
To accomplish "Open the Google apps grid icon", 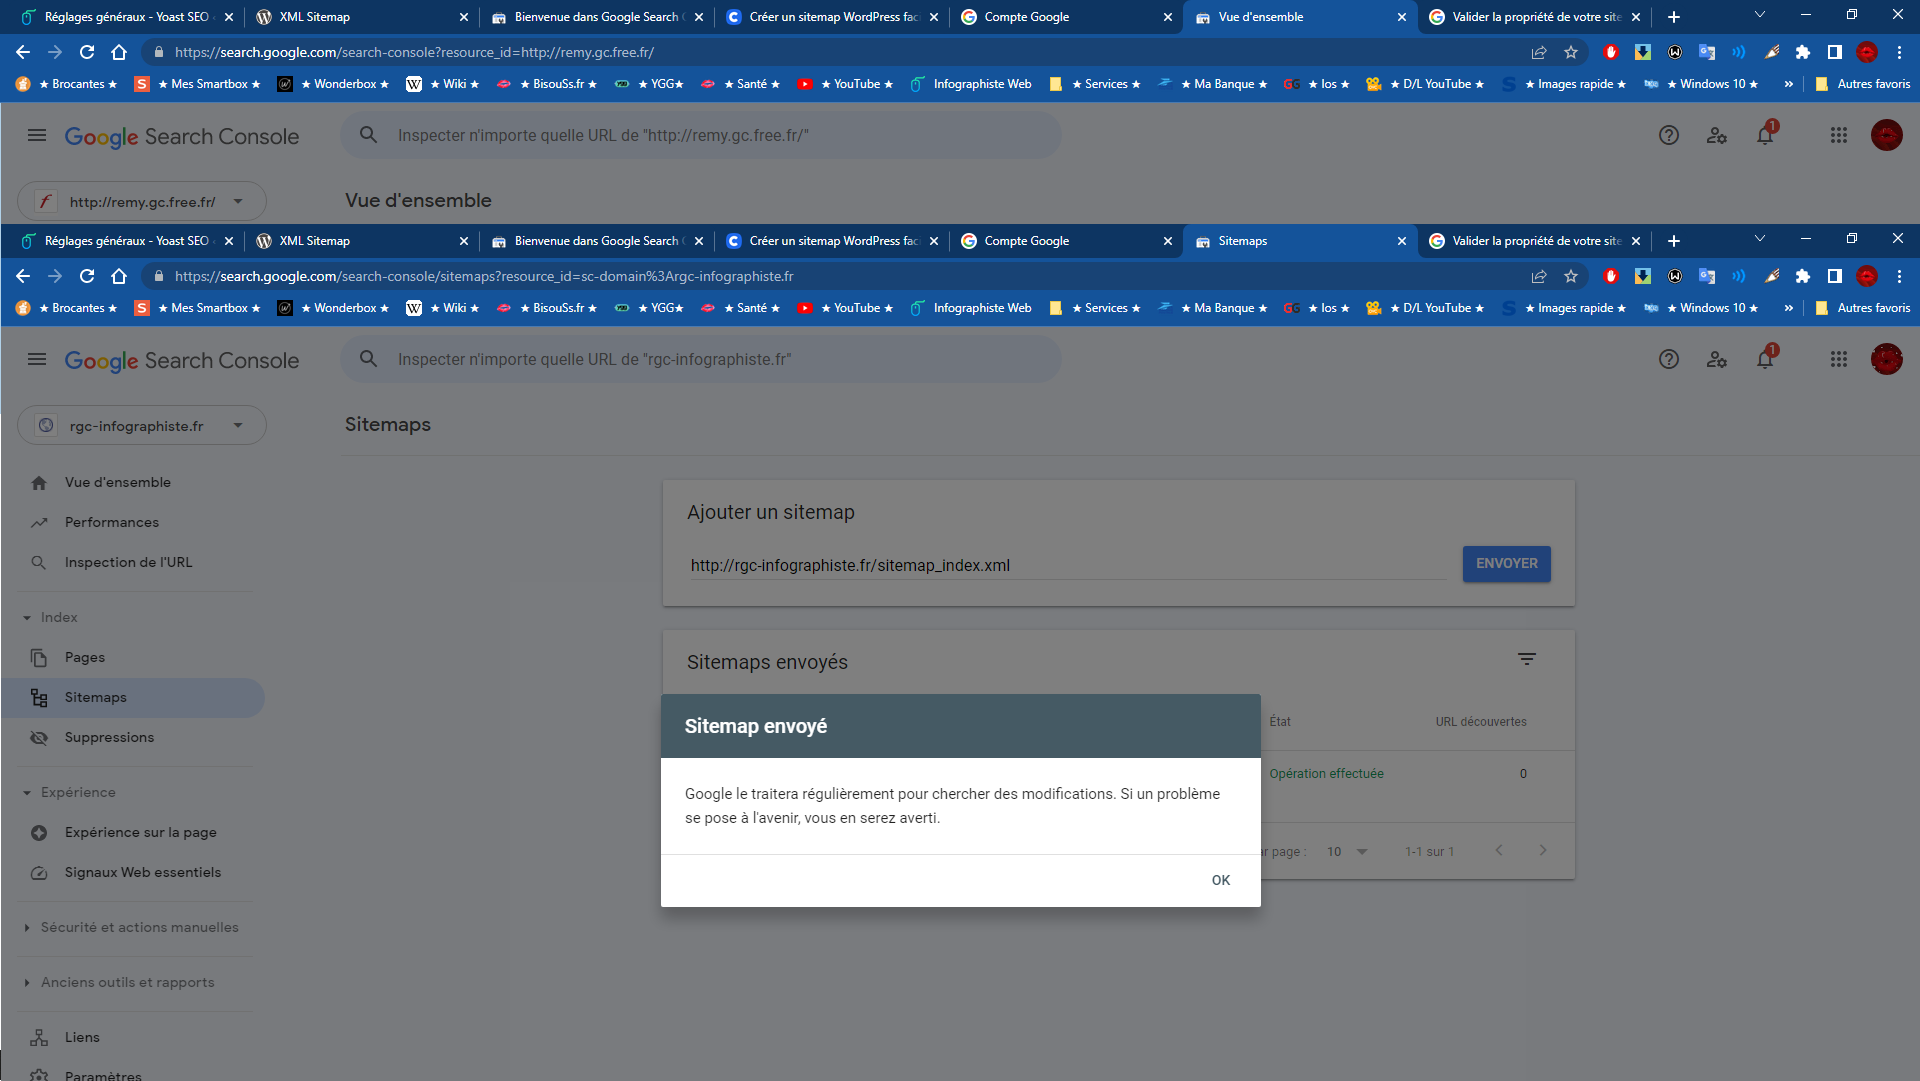I will click(1838, 360).
